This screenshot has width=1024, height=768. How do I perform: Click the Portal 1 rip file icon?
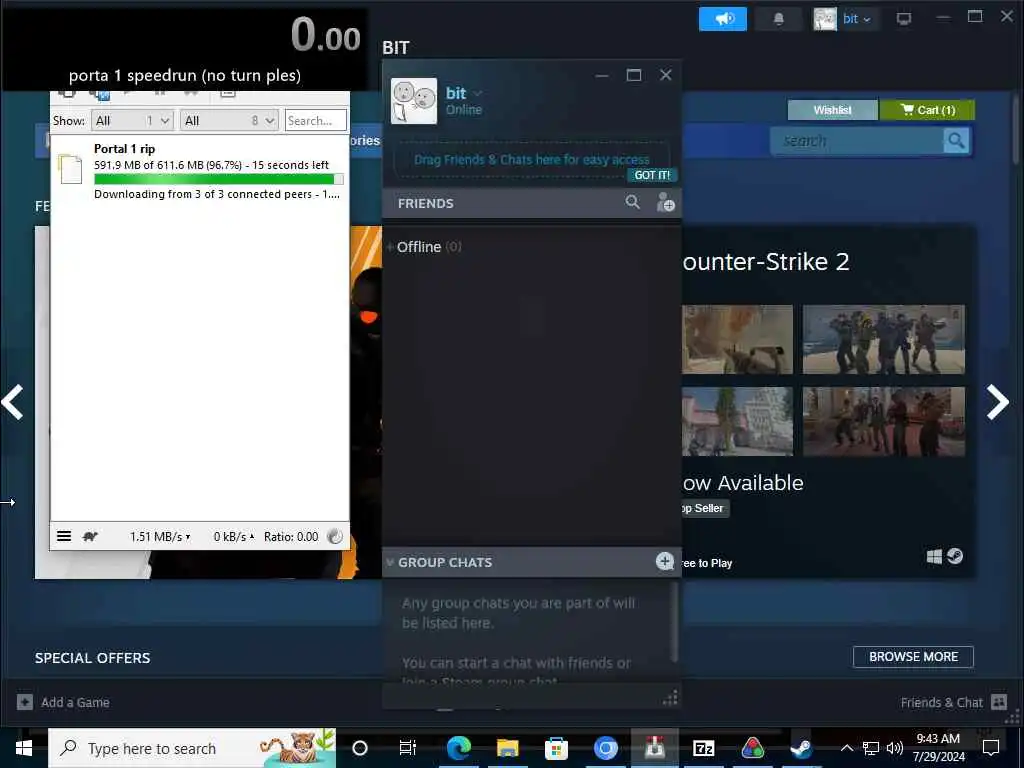point(70,169)
